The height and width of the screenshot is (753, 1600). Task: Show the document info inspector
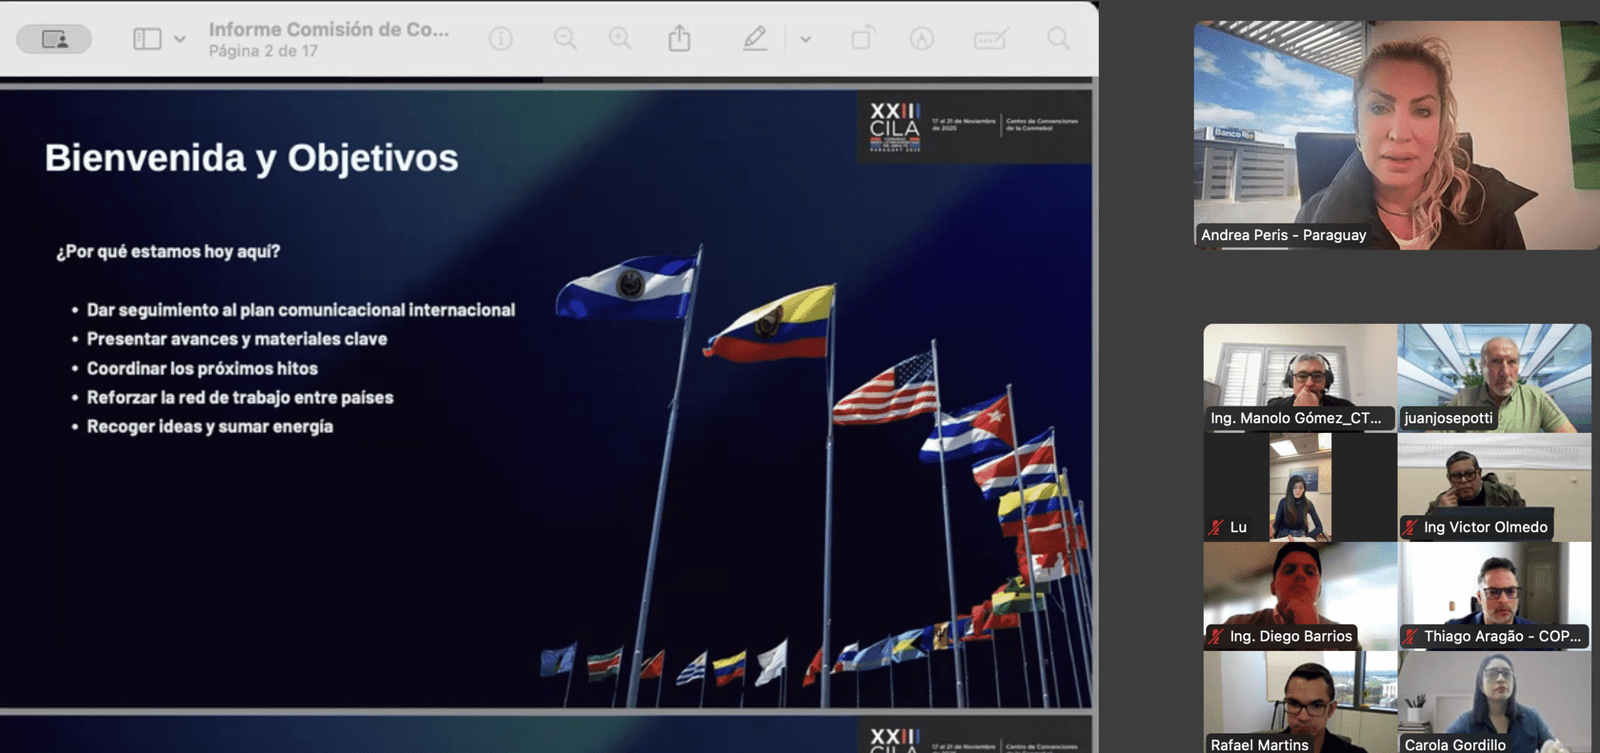click(501, 39)
